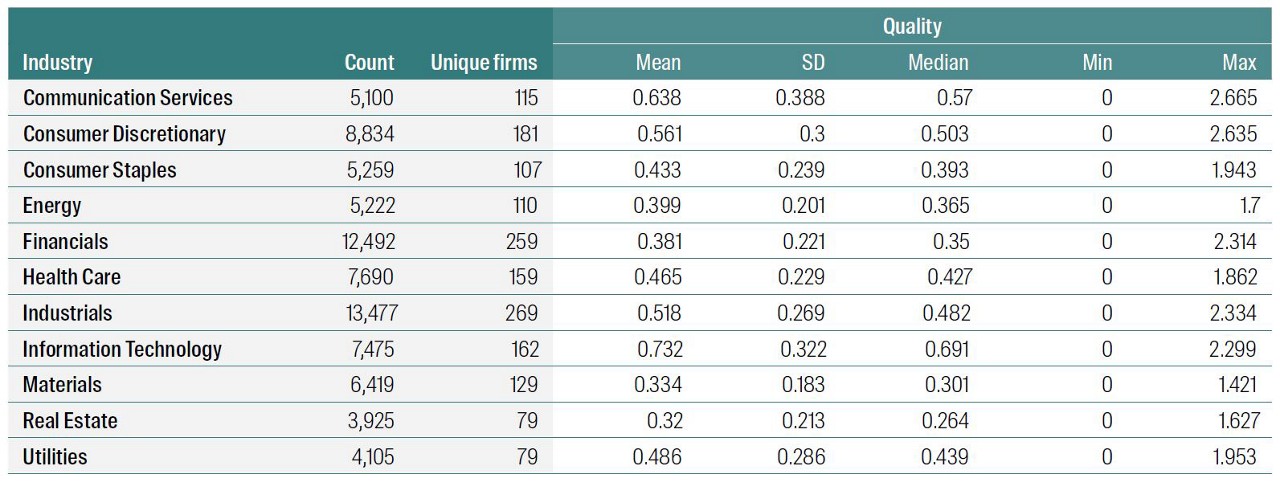Click the SD column header
Screen dimensions: 1280x484
(x=813, y=62)
